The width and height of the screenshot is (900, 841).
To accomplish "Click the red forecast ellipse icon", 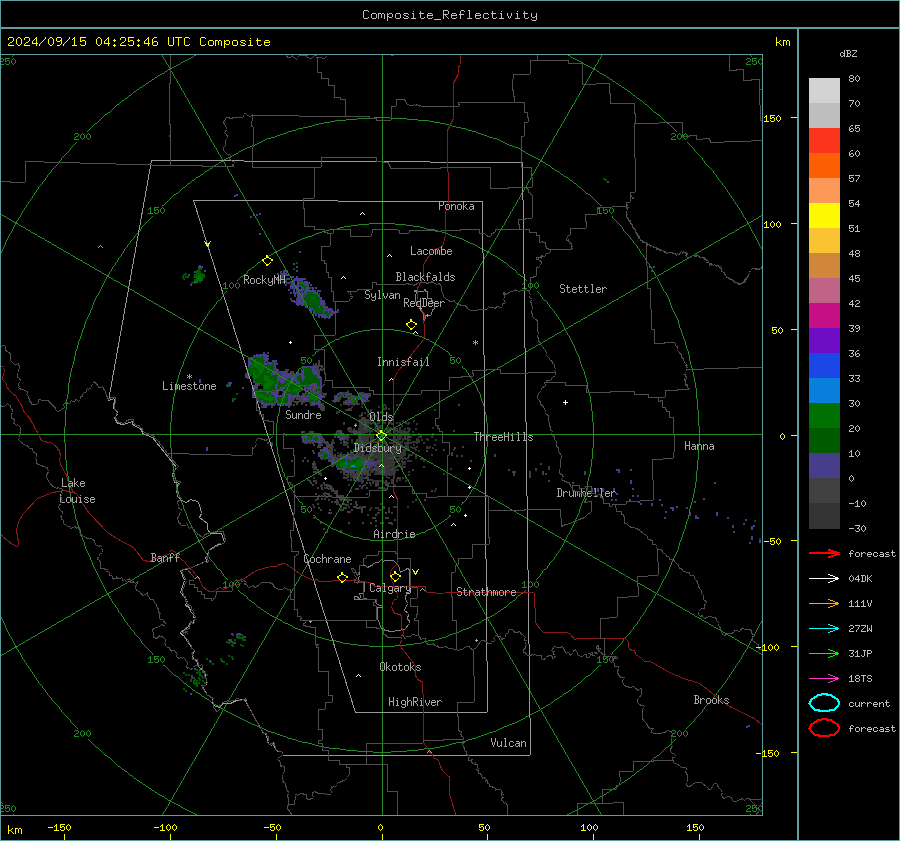I will pyautogui.click(x=824, y=728).
